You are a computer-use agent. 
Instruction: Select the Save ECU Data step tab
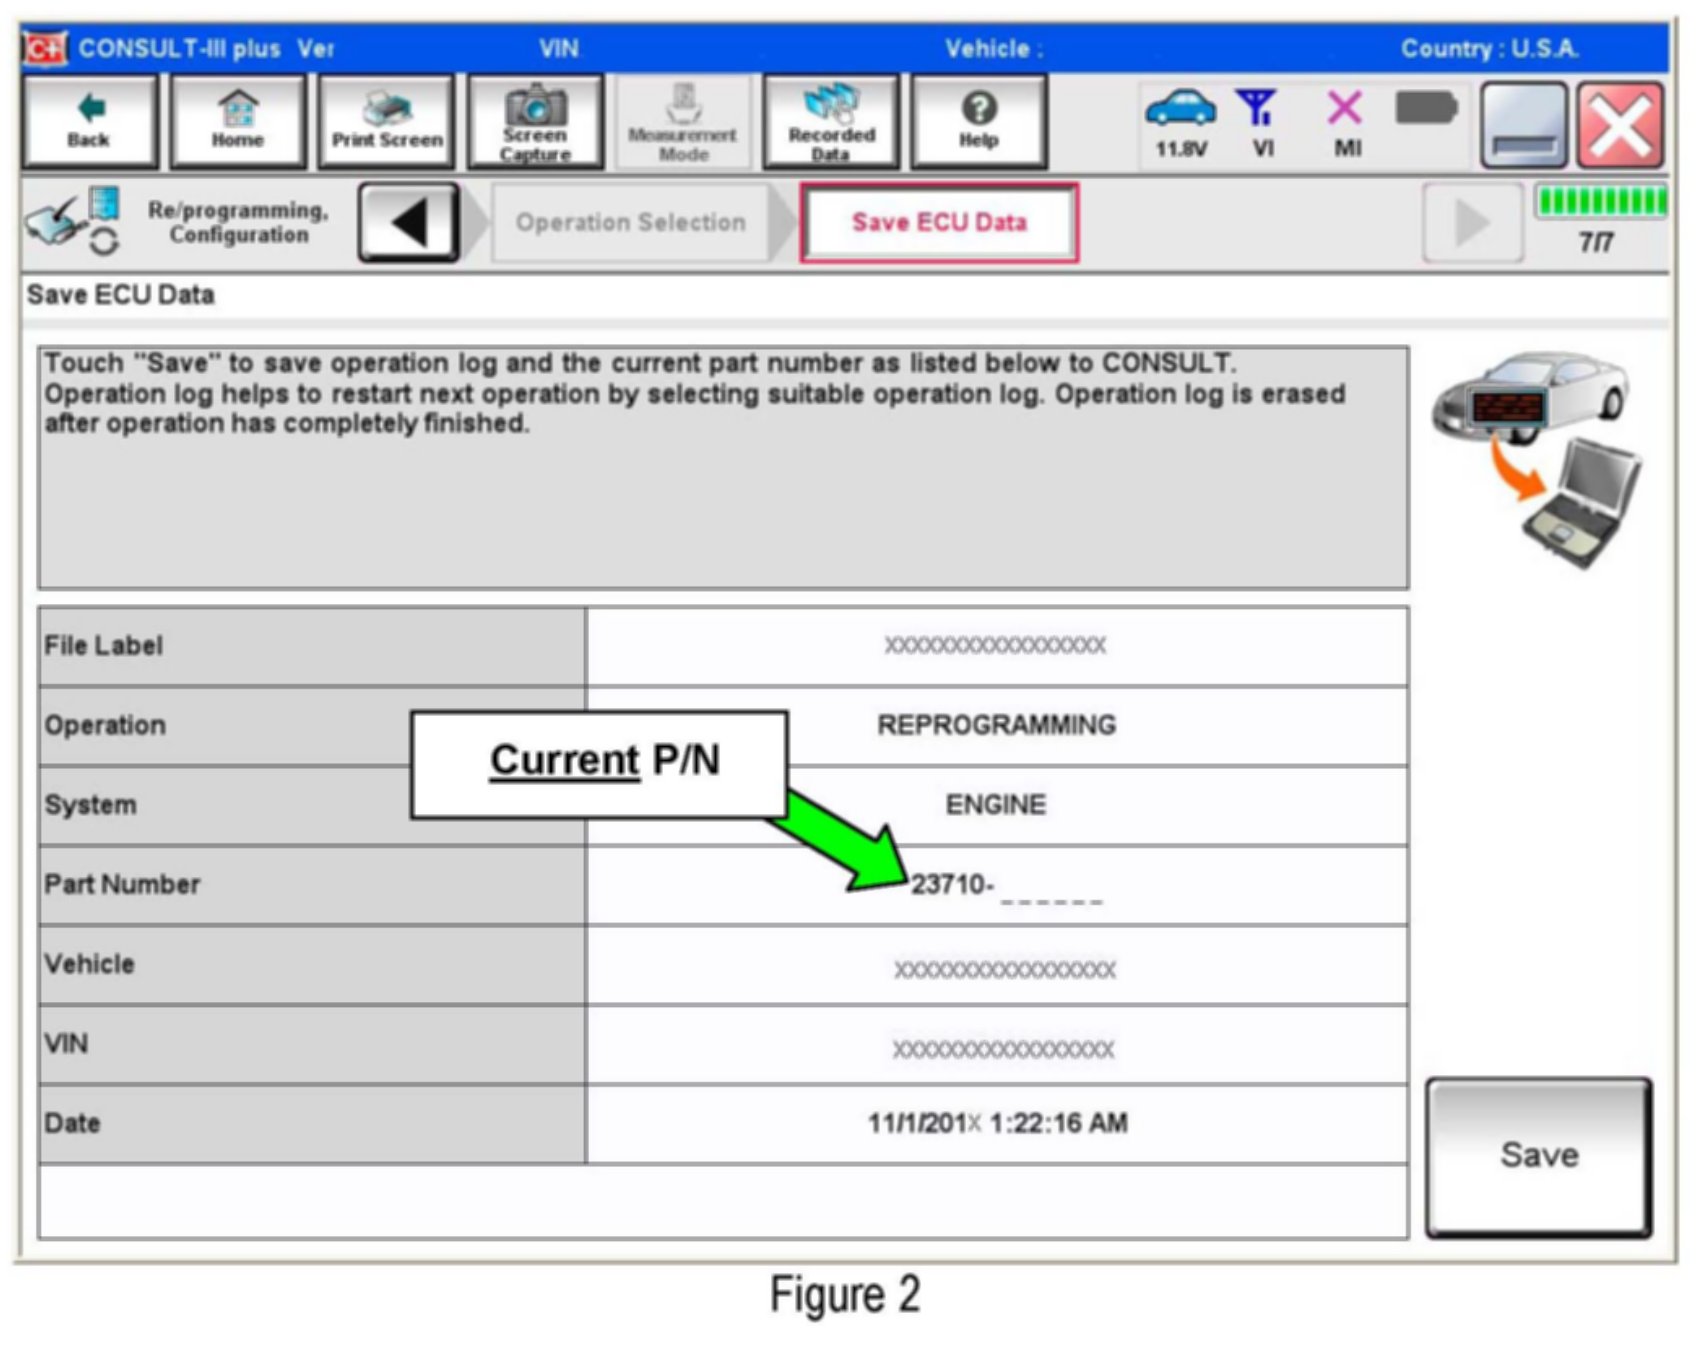click(938, 222)
